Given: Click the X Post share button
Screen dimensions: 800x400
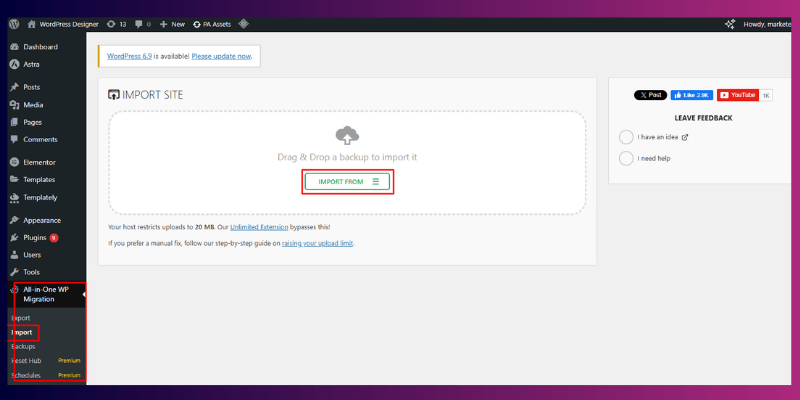Looking at the screenshot, I should point(651,95).
